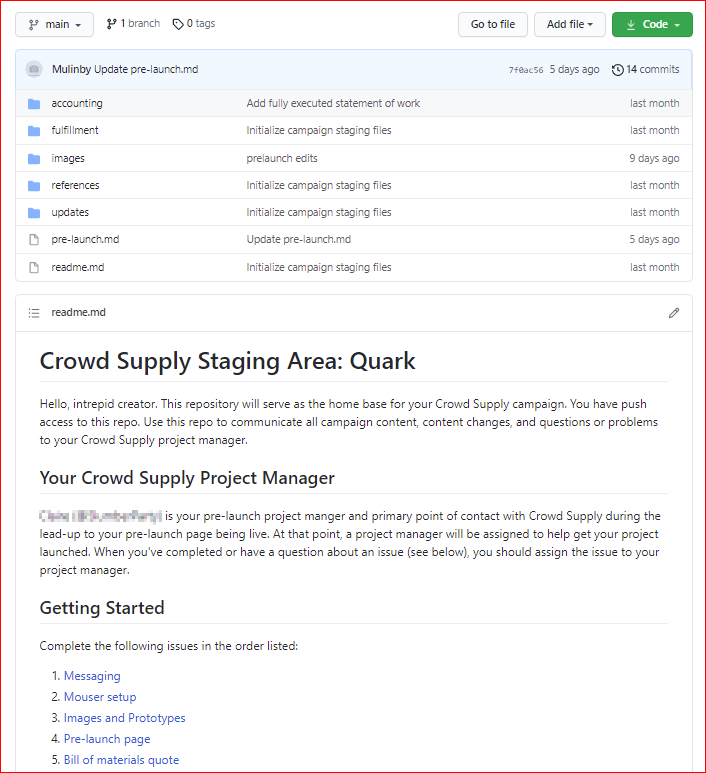Open the updates row's Initialize campaign staging files commit

[319, 212]
